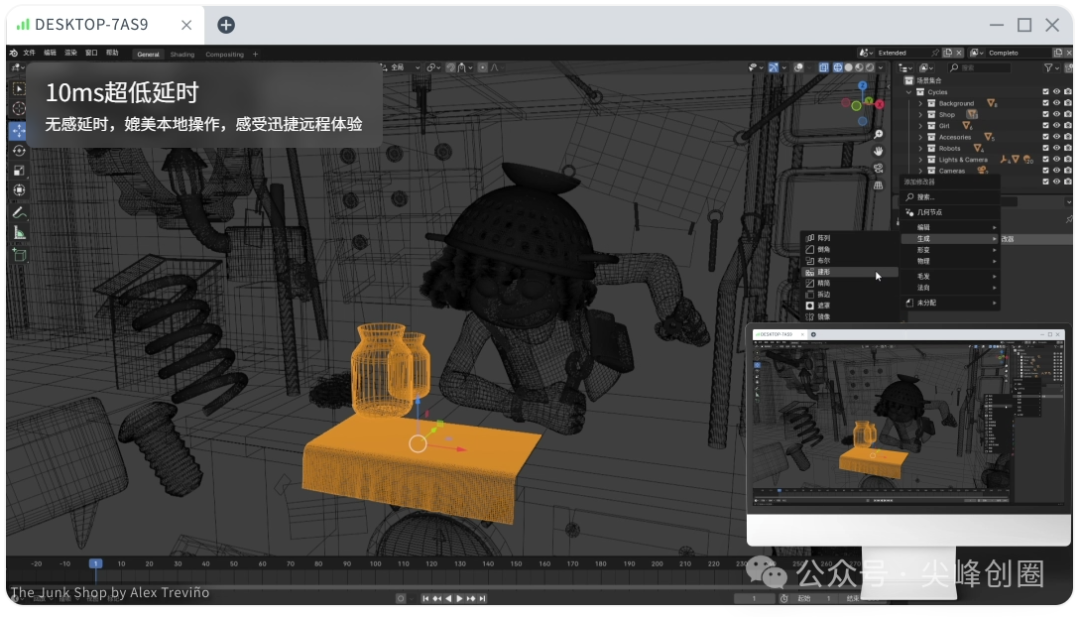This screenshot has width=1080, height=617.
Task: Choose the Annotate pencil tool
Action: point(19,213)
